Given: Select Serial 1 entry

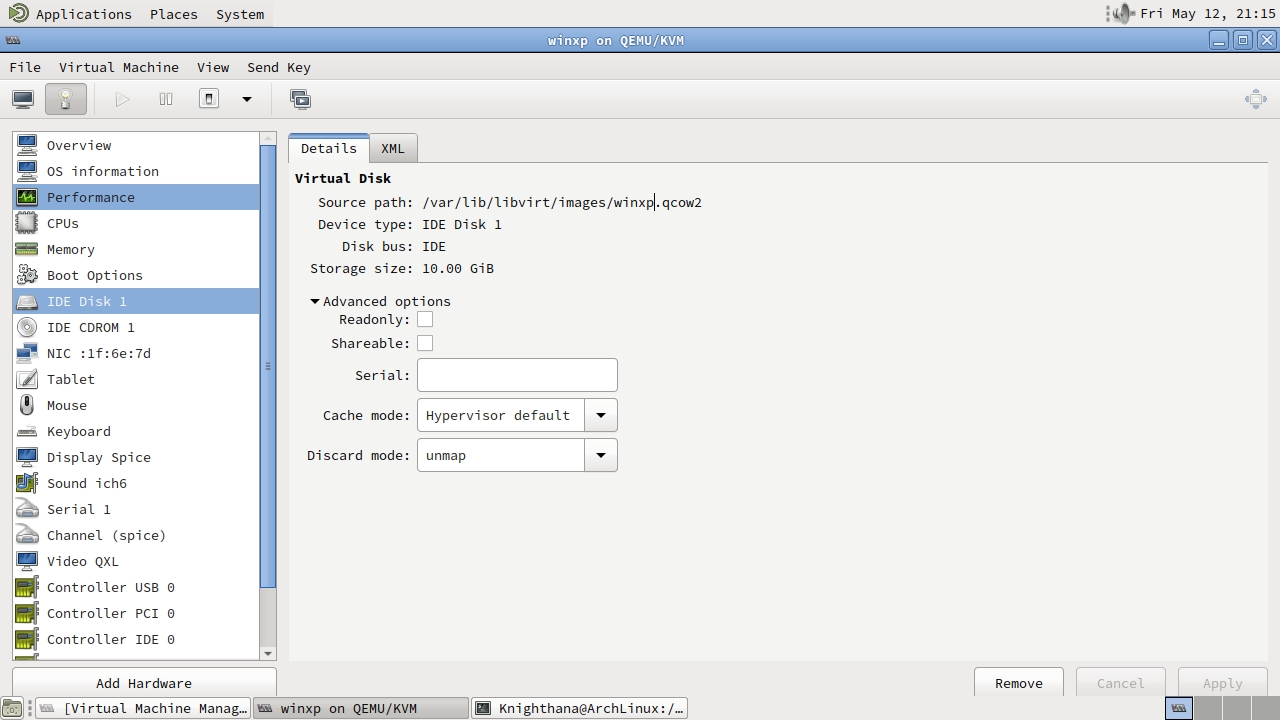Looking at the screenshot, I should 136,509.
